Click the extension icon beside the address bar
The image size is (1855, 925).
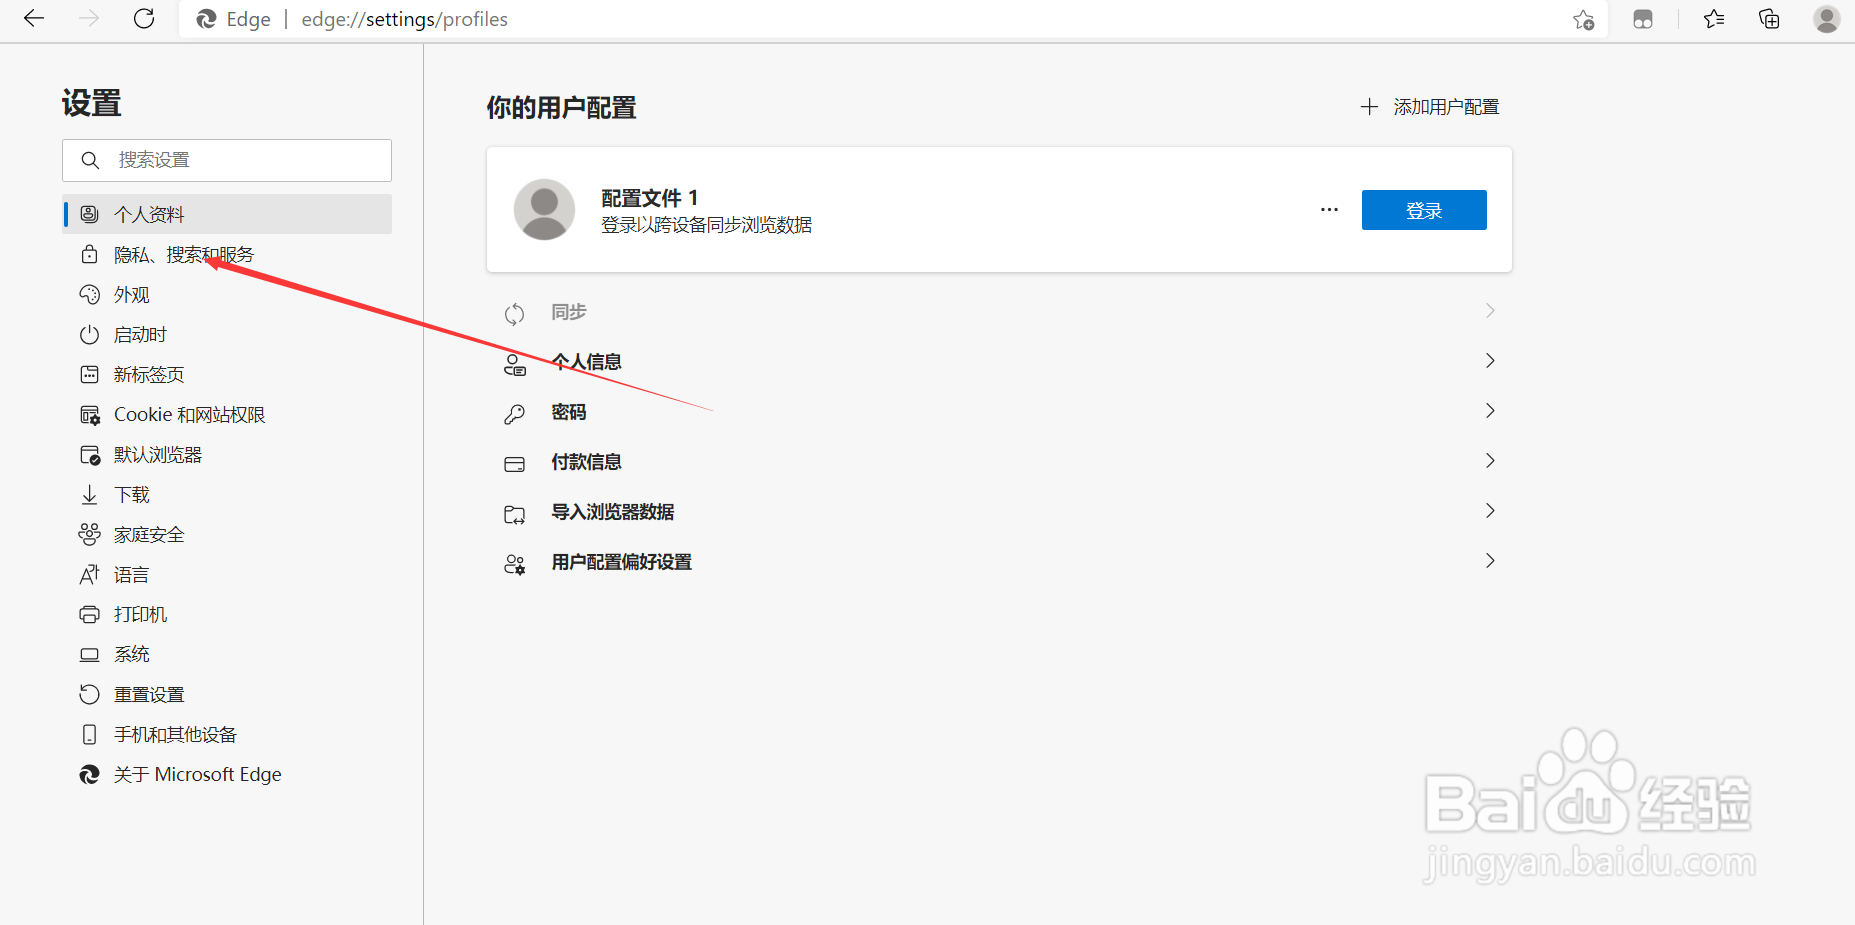pyautogui.click(x=1643, y=19)
